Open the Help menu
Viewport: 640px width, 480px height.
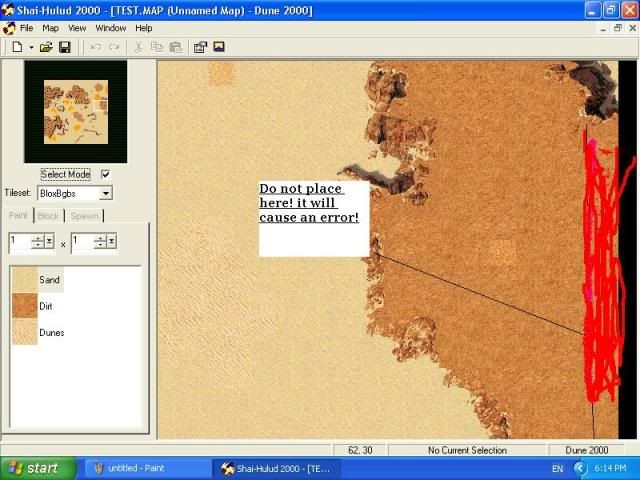point(144,28)
